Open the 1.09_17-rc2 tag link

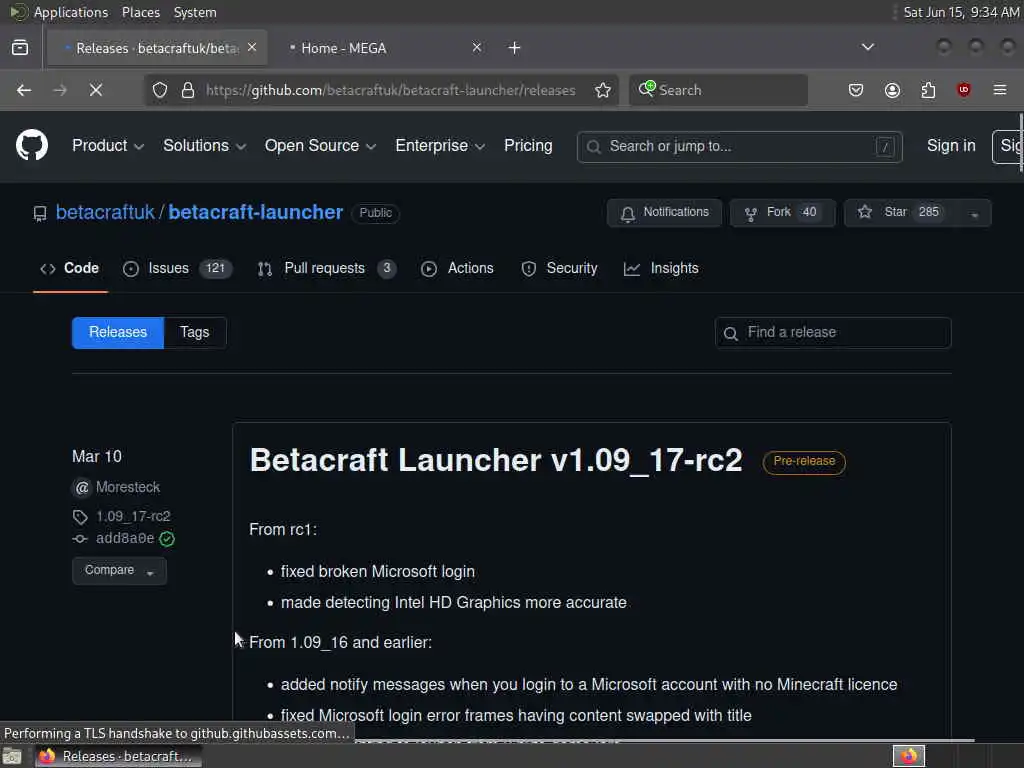click(x=133, y=517)
